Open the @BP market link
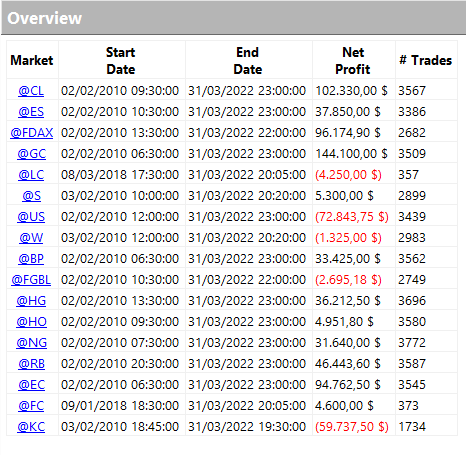The width and height of the screenshot is (466, 455). [x=31, y=259]
